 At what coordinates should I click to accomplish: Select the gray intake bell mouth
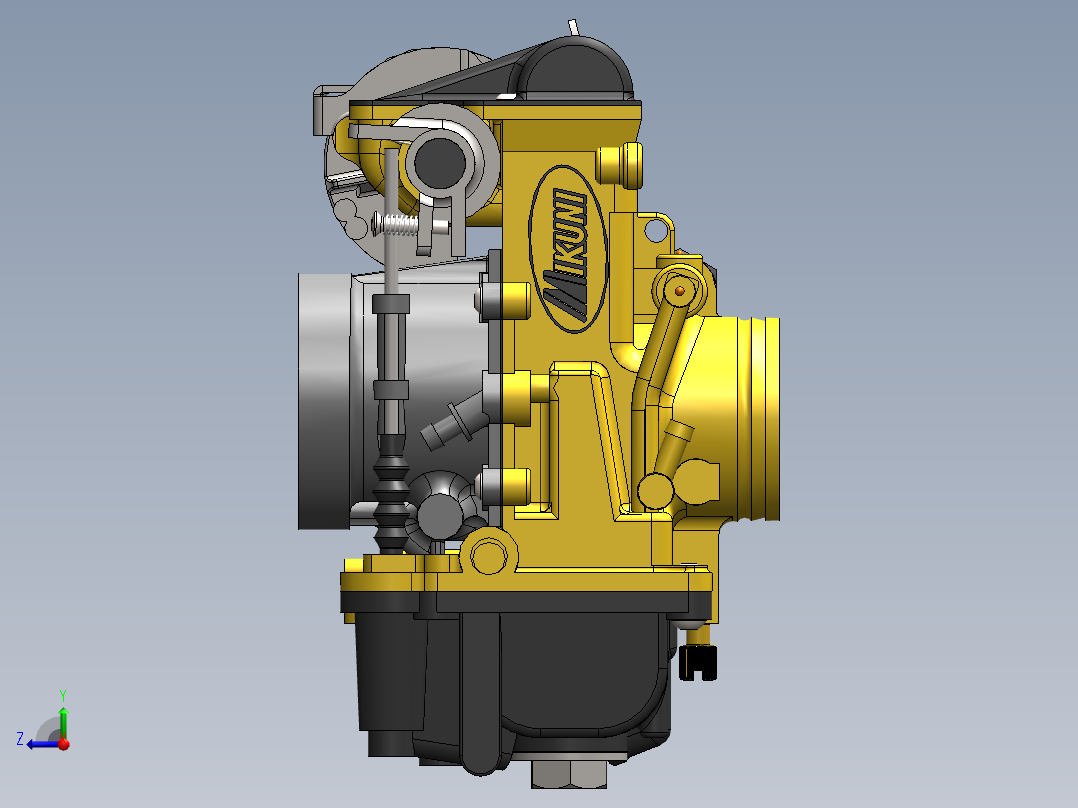point(324,401)
